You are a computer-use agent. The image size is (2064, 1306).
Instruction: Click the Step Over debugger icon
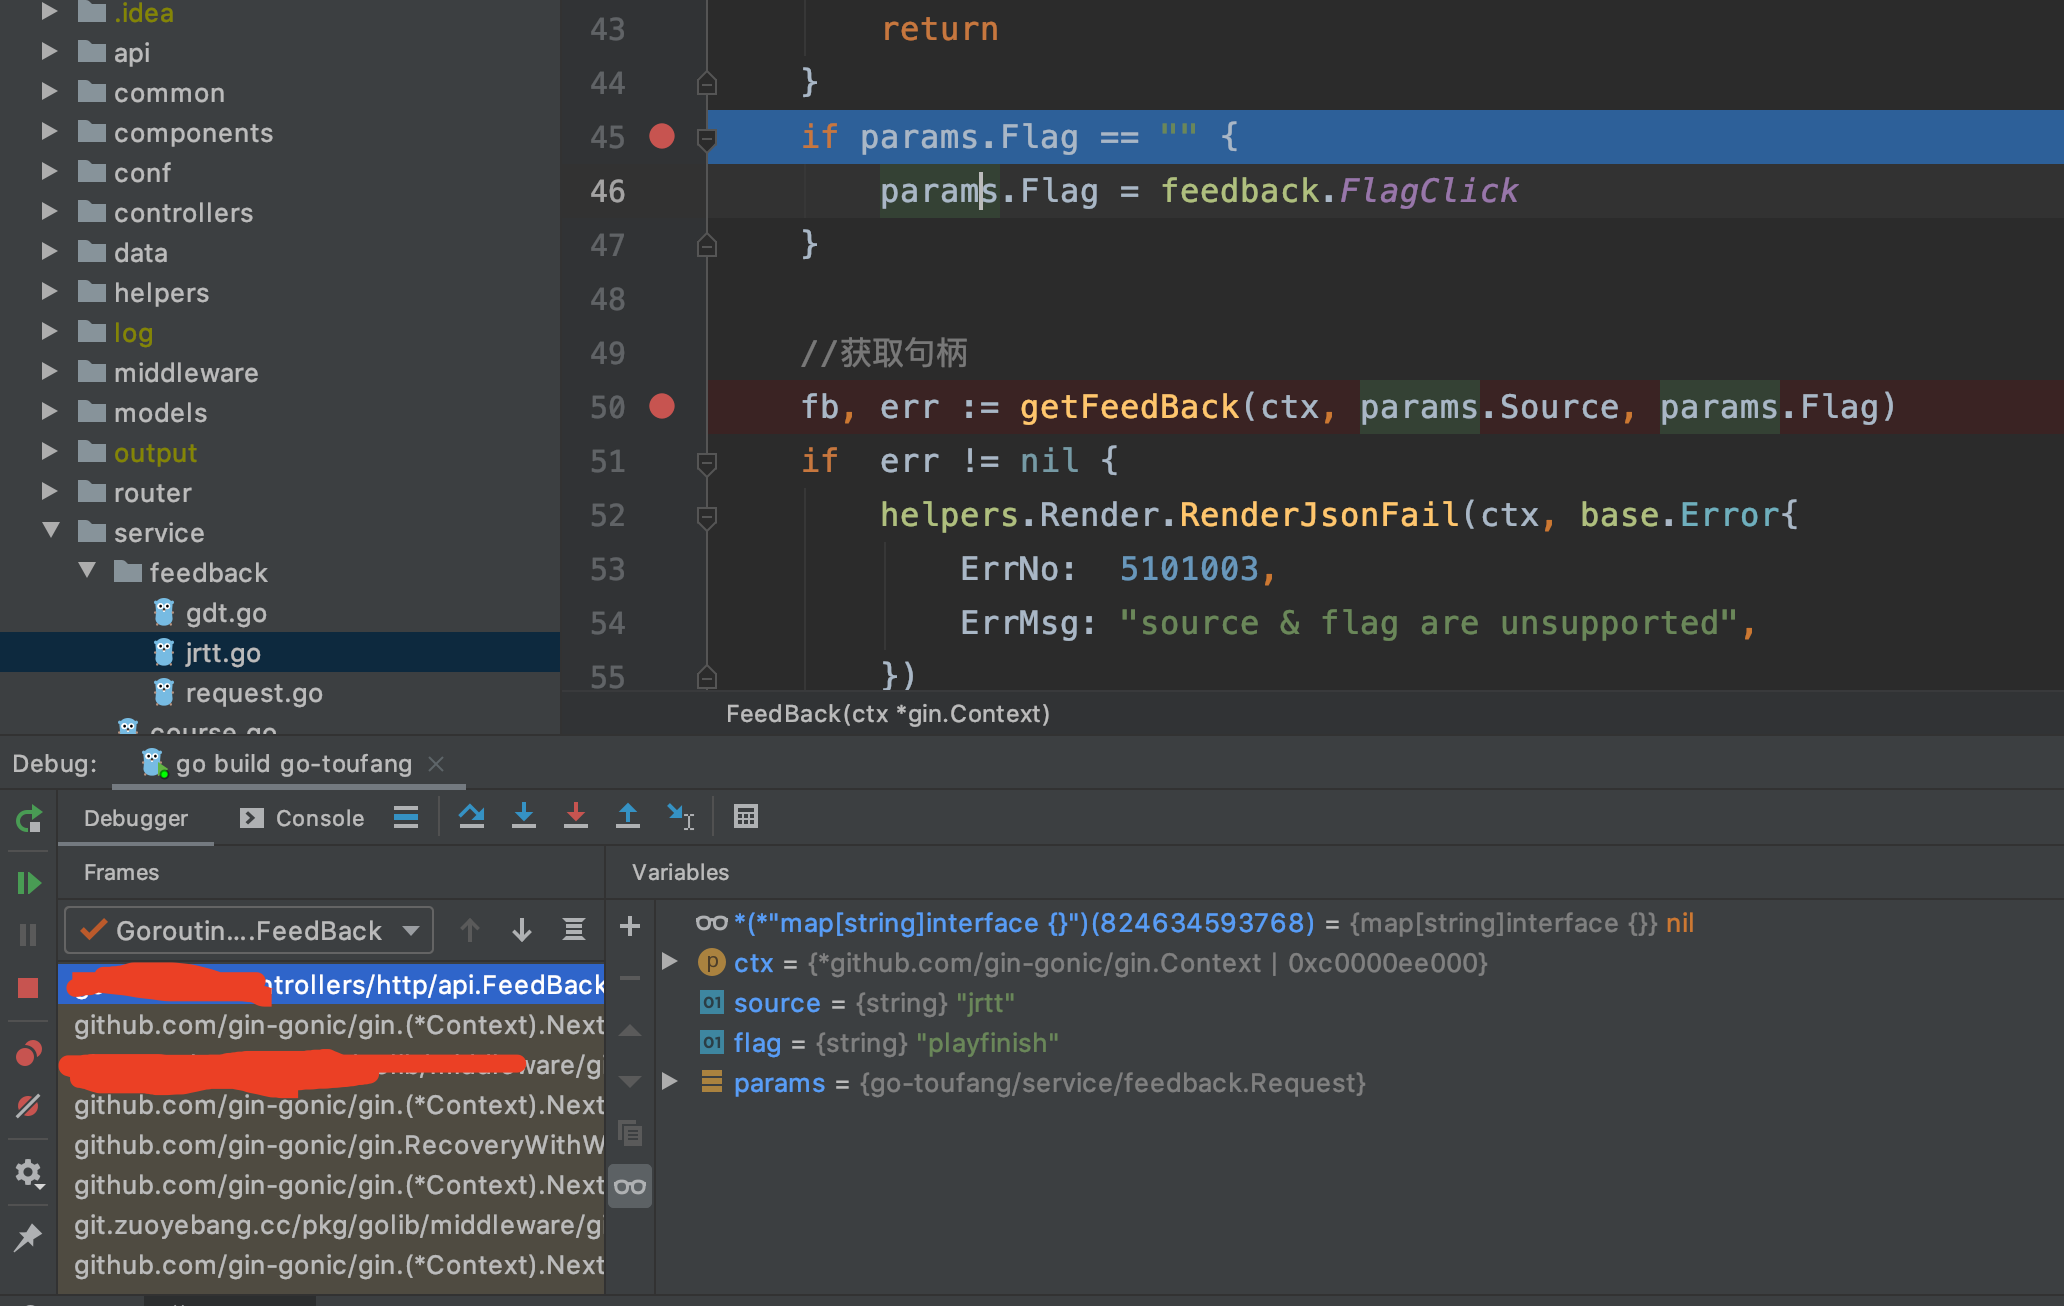(x=471, y=817)
